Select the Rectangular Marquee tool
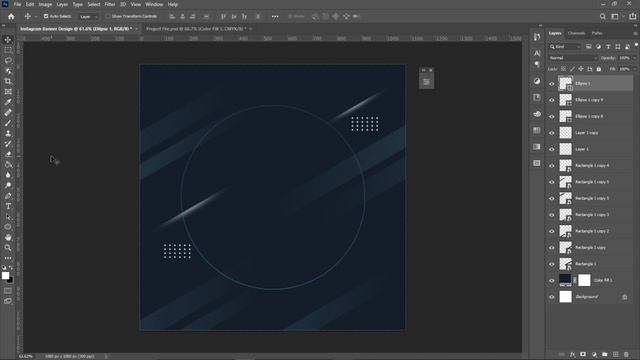This screenshot has width=640, height=360. click(8, 50)
